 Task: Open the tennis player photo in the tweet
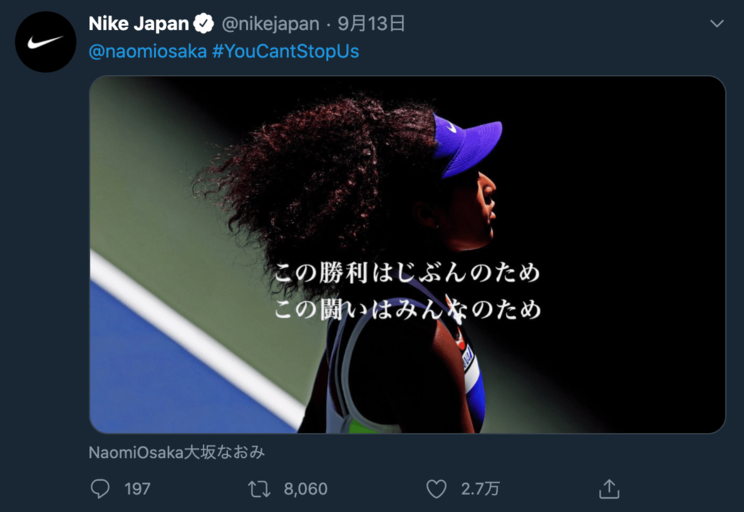tap(407, 254)
